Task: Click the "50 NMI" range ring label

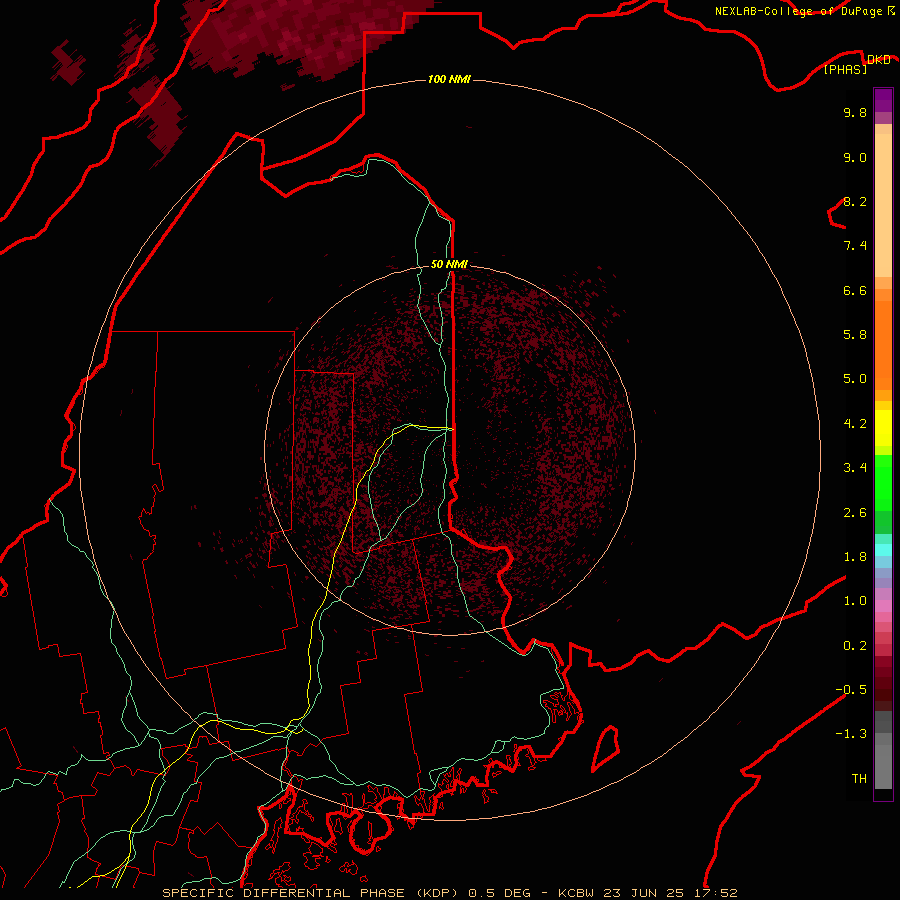Action: (449, 264)
